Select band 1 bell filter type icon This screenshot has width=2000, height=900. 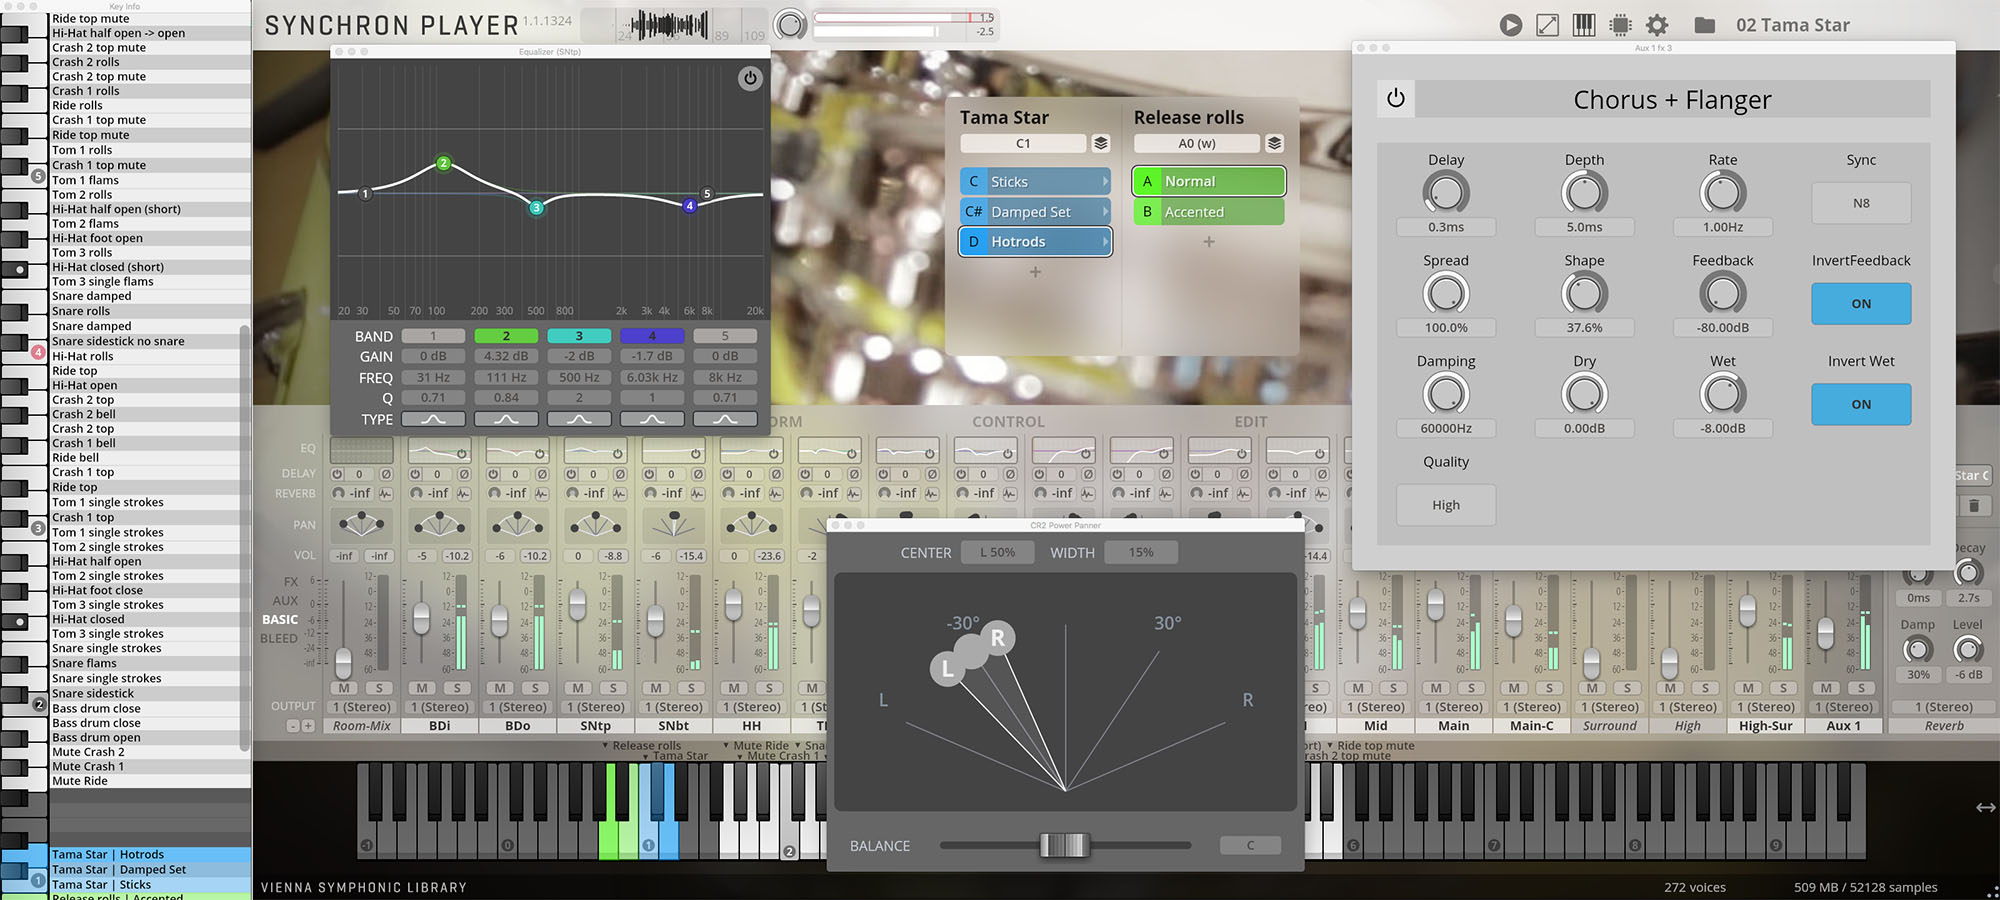[433, 419]
